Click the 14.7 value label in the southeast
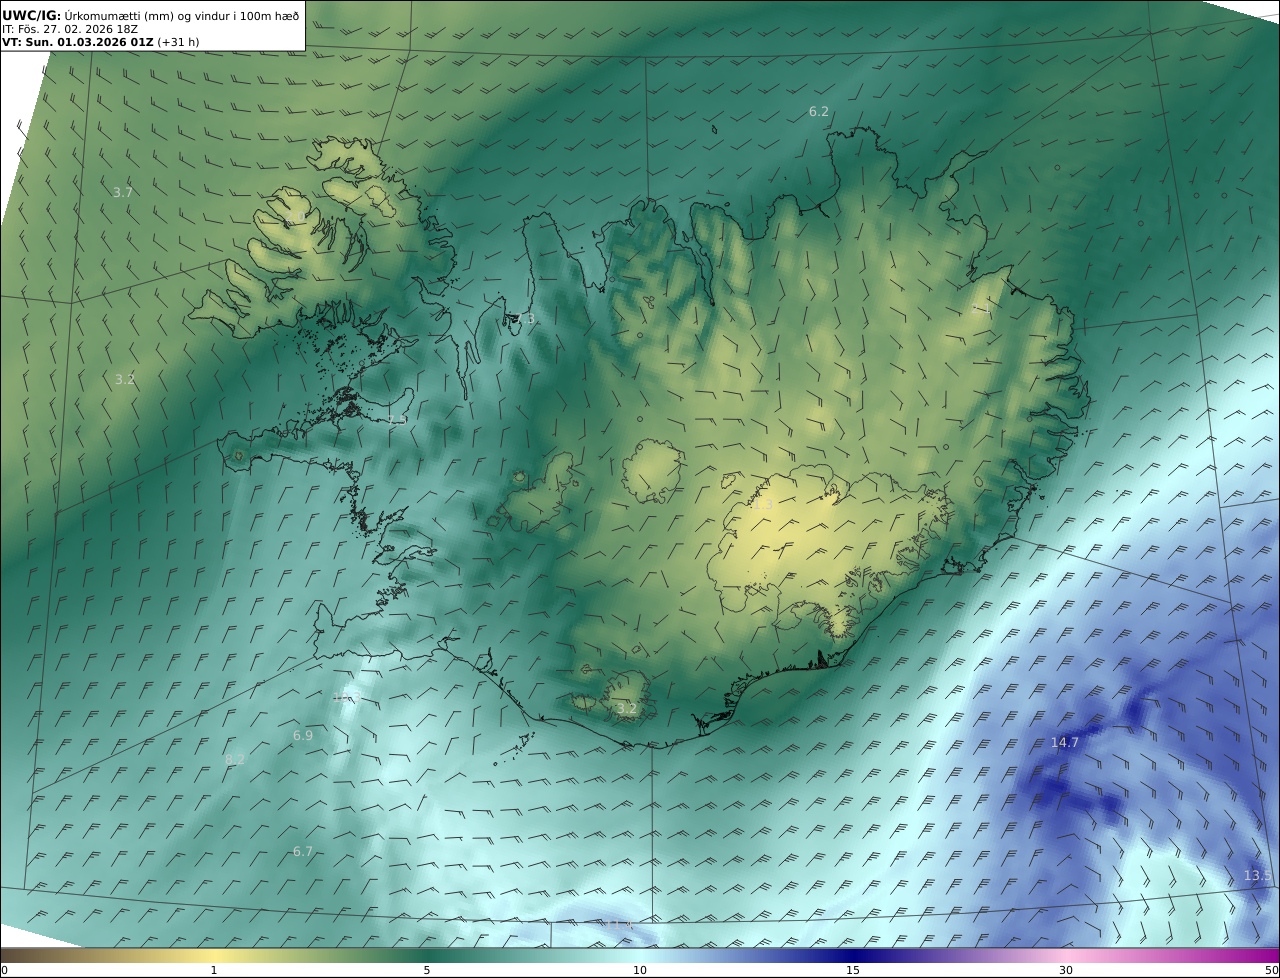1280x978 pixels. point(1065,742)
